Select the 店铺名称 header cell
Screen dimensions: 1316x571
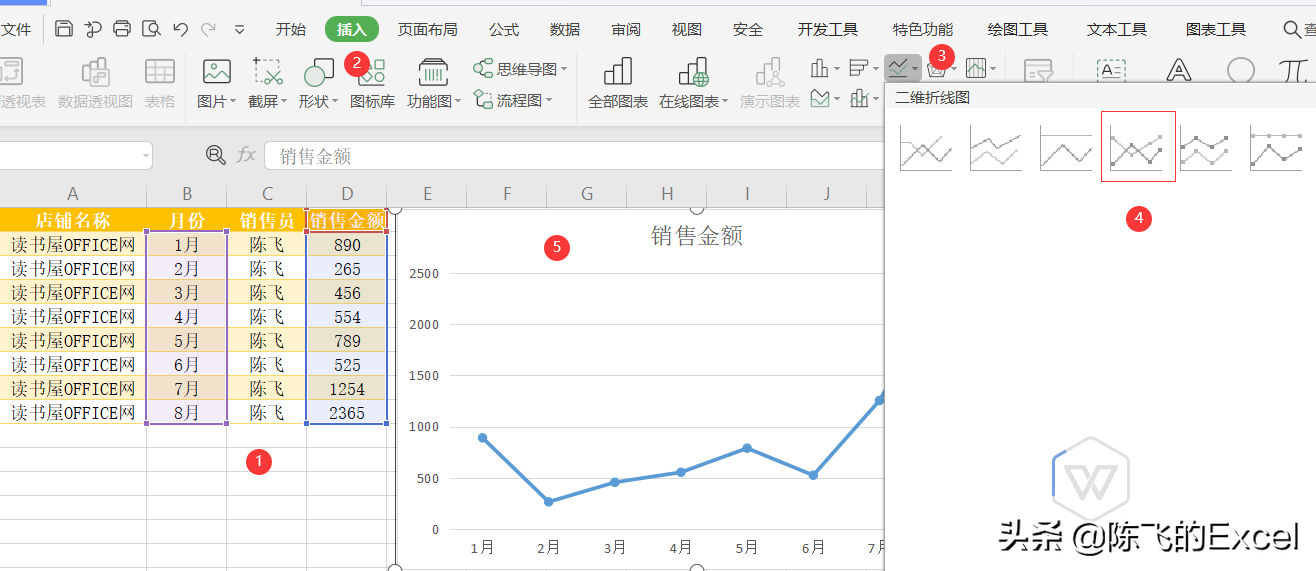coord(73,220)
